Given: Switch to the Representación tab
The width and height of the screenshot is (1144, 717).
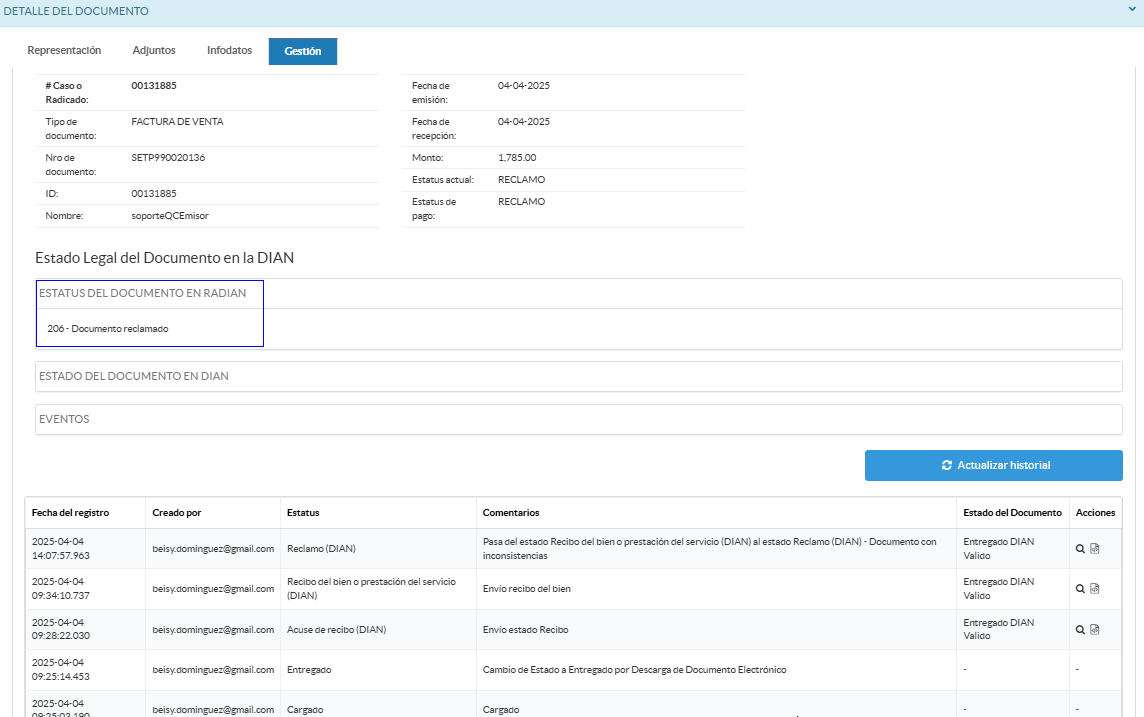Looking at the screenshot, I should pyautogui.click(x=64, y=50).
